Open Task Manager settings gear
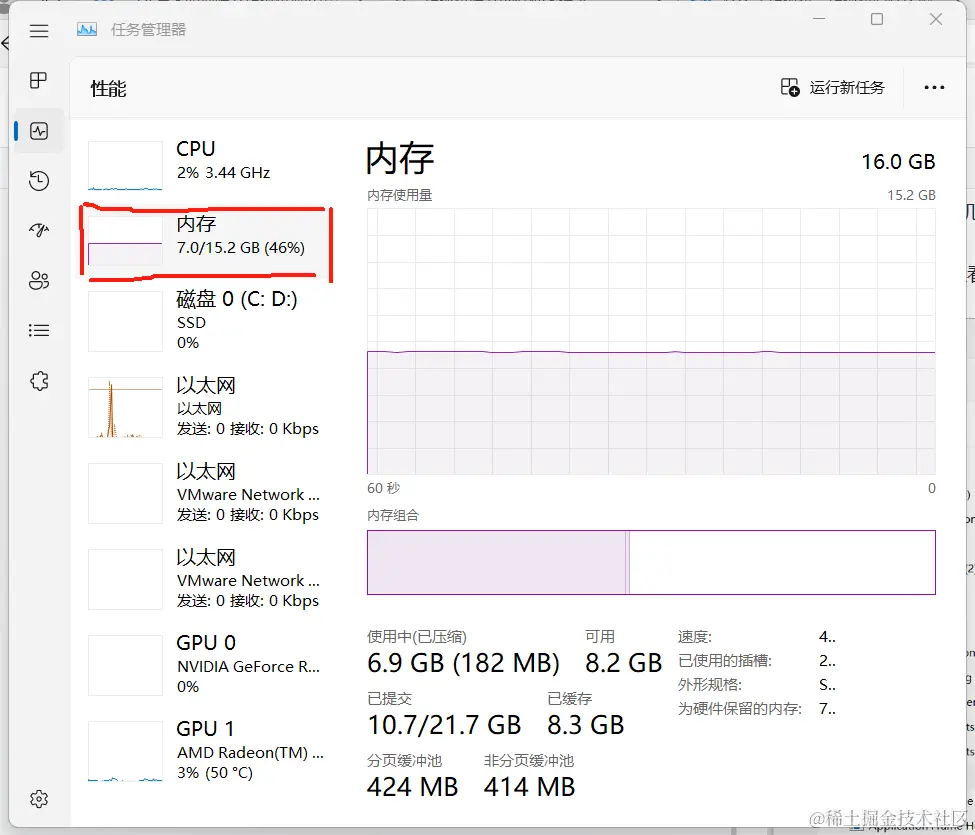This screenshot has height=835, width=975. pyautogui.click(x=39, y=799)
